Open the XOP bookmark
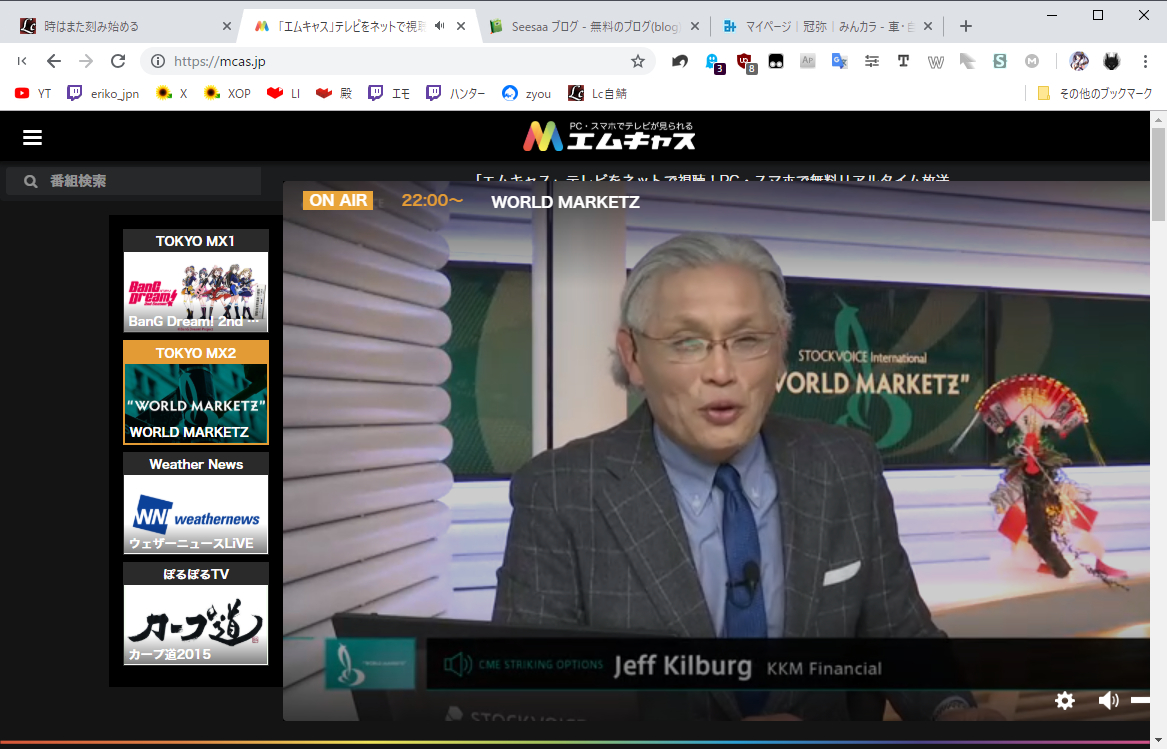Screen dimensions: 1167x749 (227, 93)
